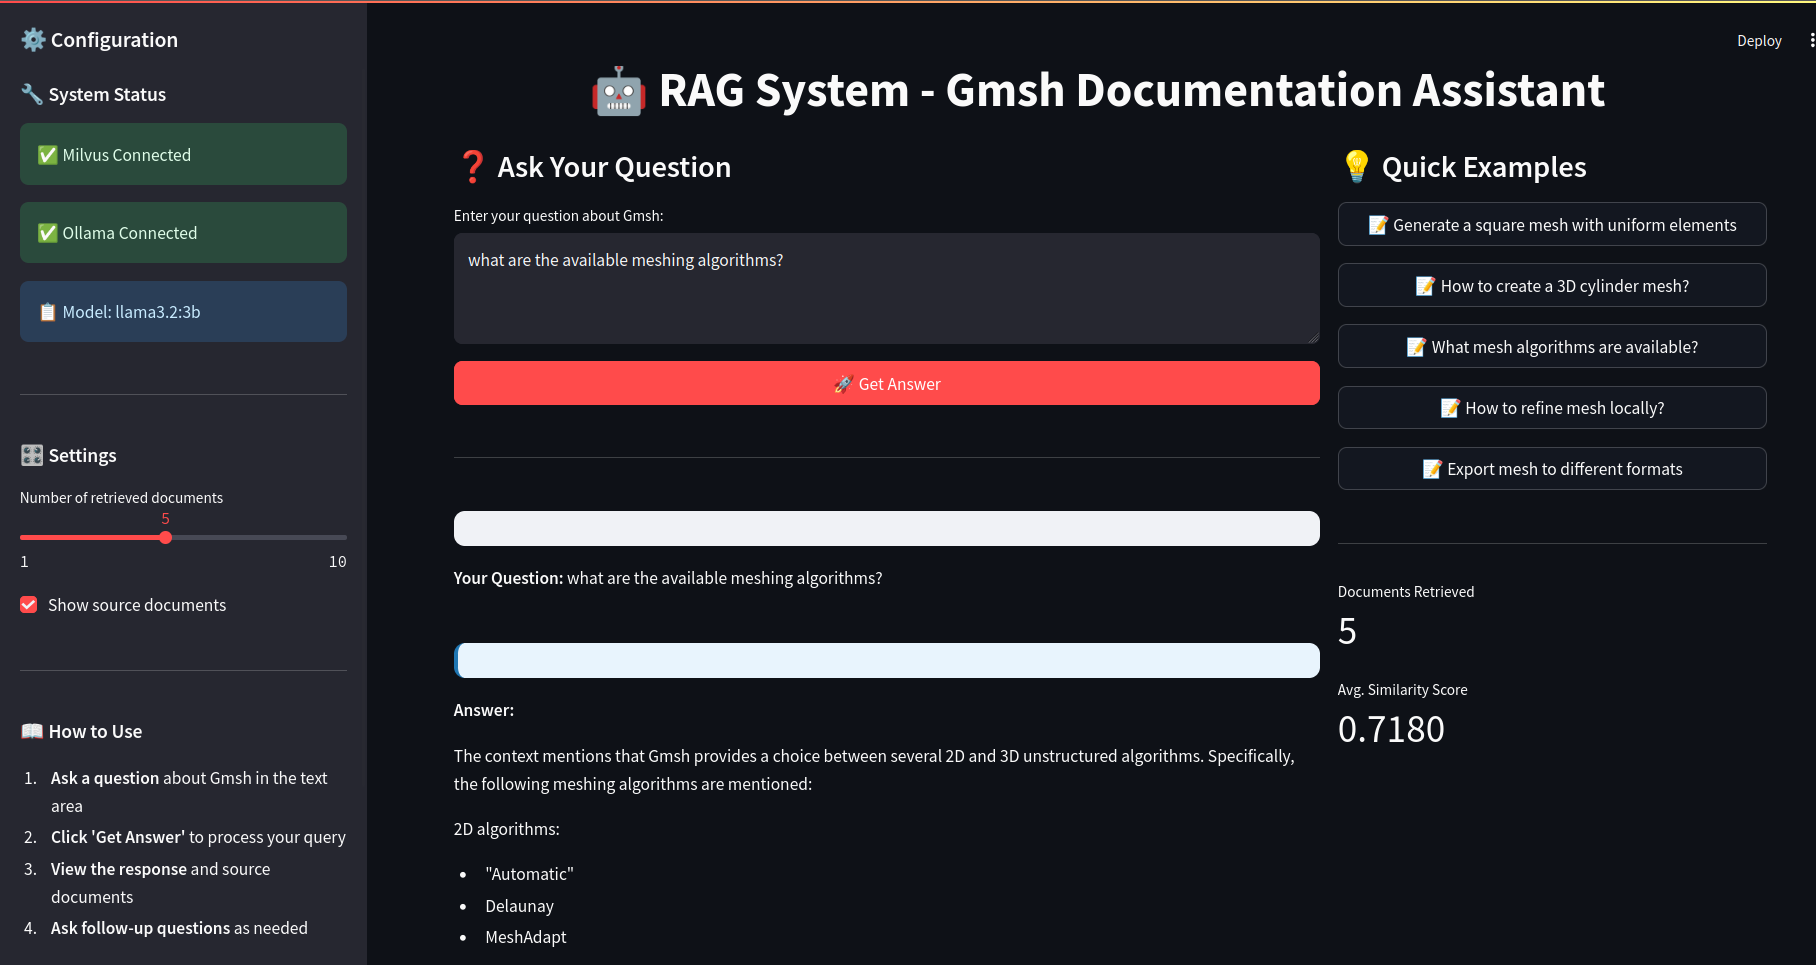Click the 'Ask a question' instruction step
The image size is (1816, 965).
(189, 792)
